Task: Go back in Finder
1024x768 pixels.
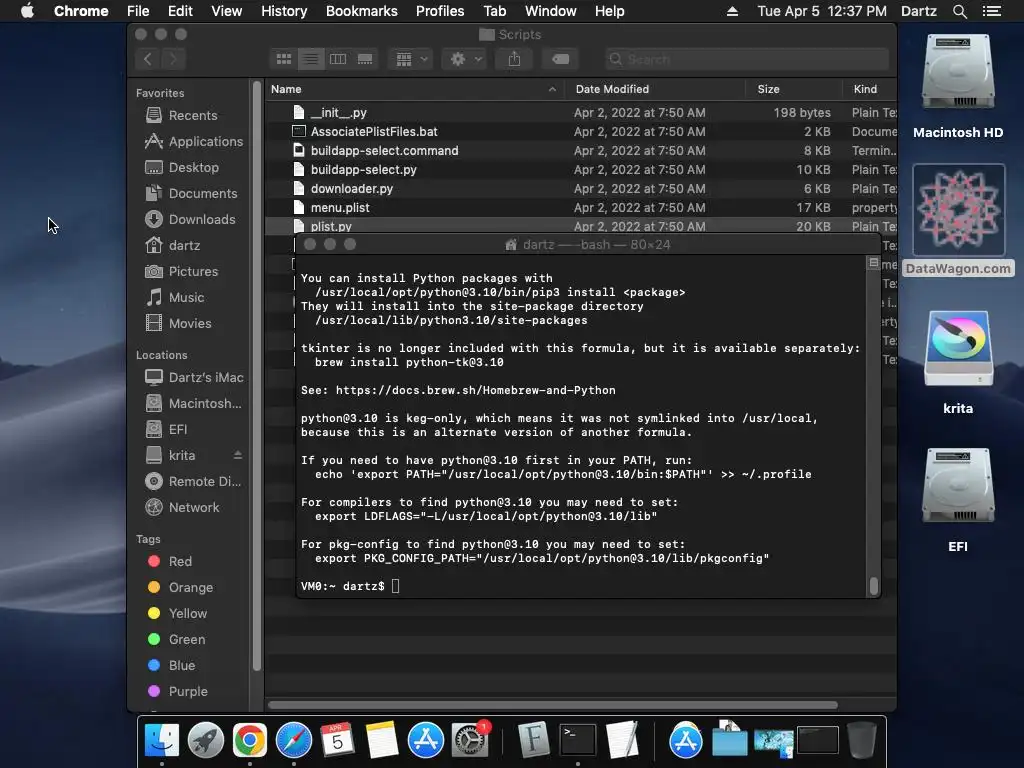Action: click(x=148, y=59)
